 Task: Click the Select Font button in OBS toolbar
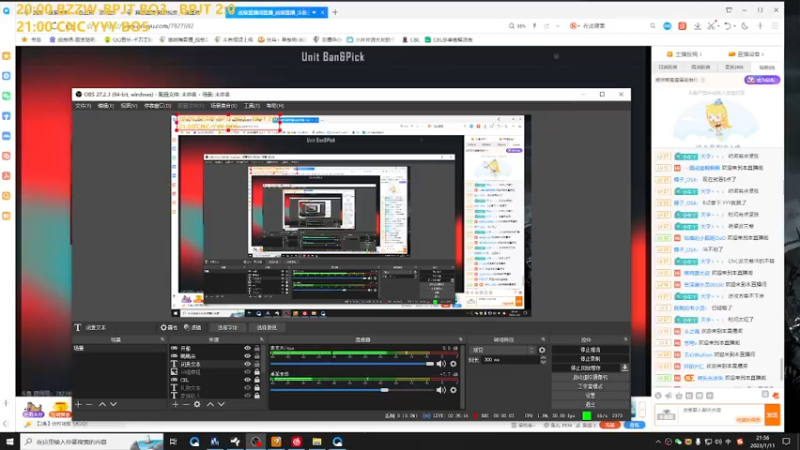[x=228, y=328]
